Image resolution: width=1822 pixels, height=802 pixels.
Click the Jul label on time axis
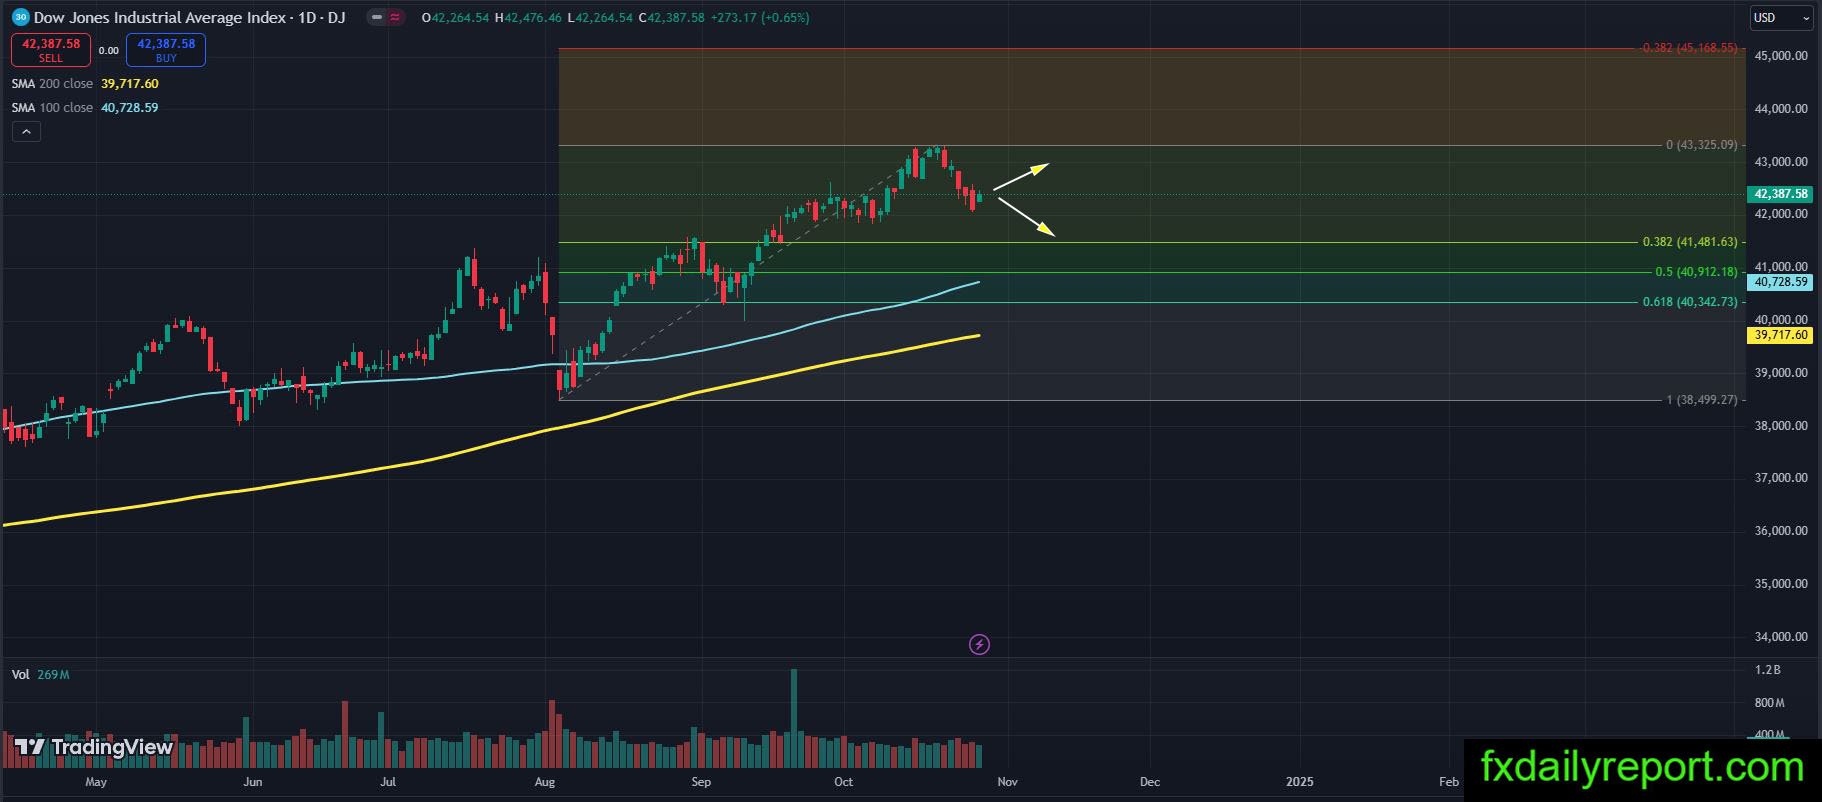pos(388,782)
